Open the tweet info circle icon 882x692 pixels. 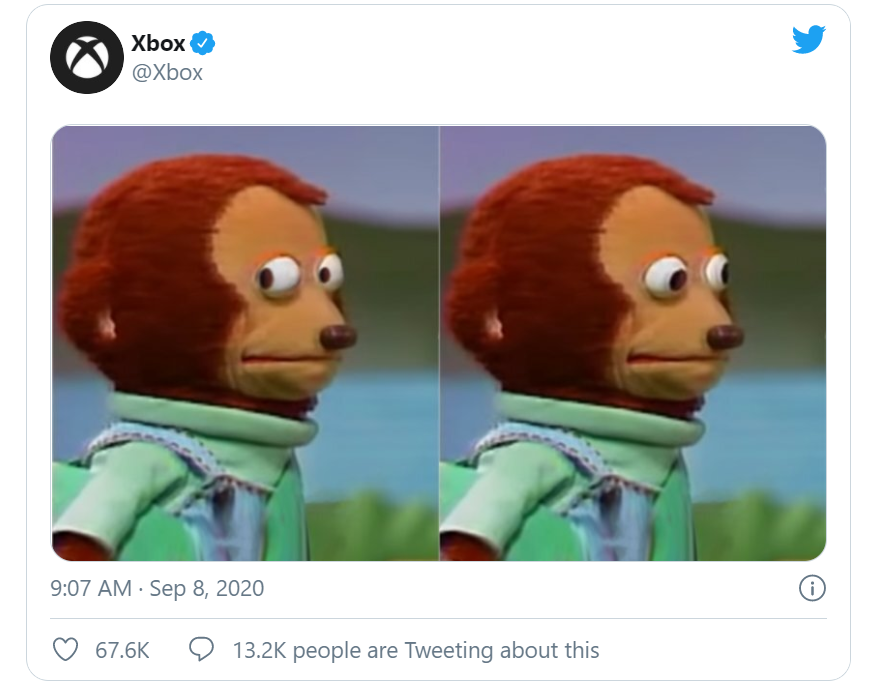[812, 589]
